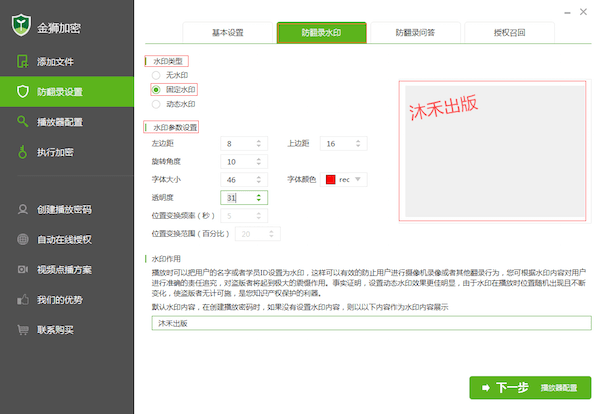Click the 执行加密 icon in sidebar
The width and height of the screenshot is (600, 414).
pos(23,152)
